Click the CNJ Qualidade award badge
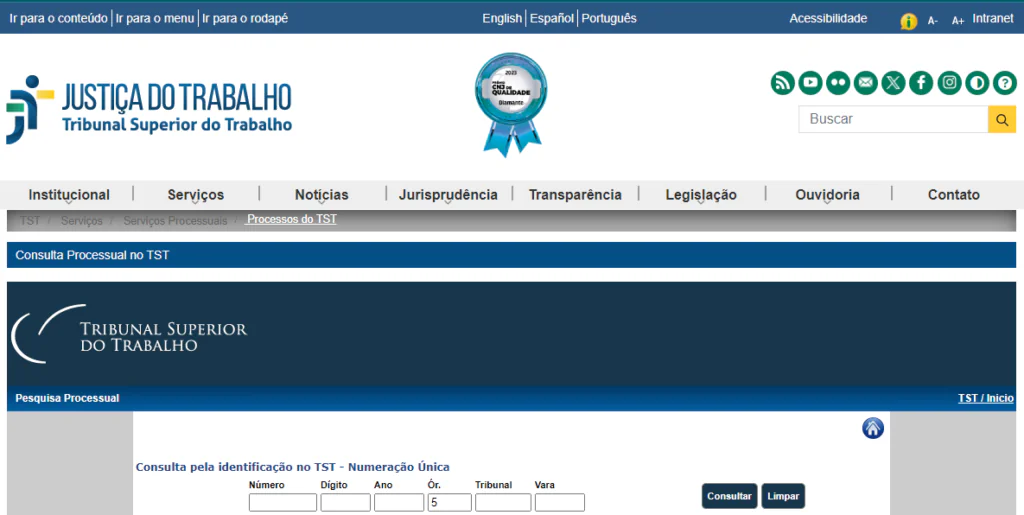This screenshot has height=515, width=1024. pyautogui.click(x=511, y=104)
